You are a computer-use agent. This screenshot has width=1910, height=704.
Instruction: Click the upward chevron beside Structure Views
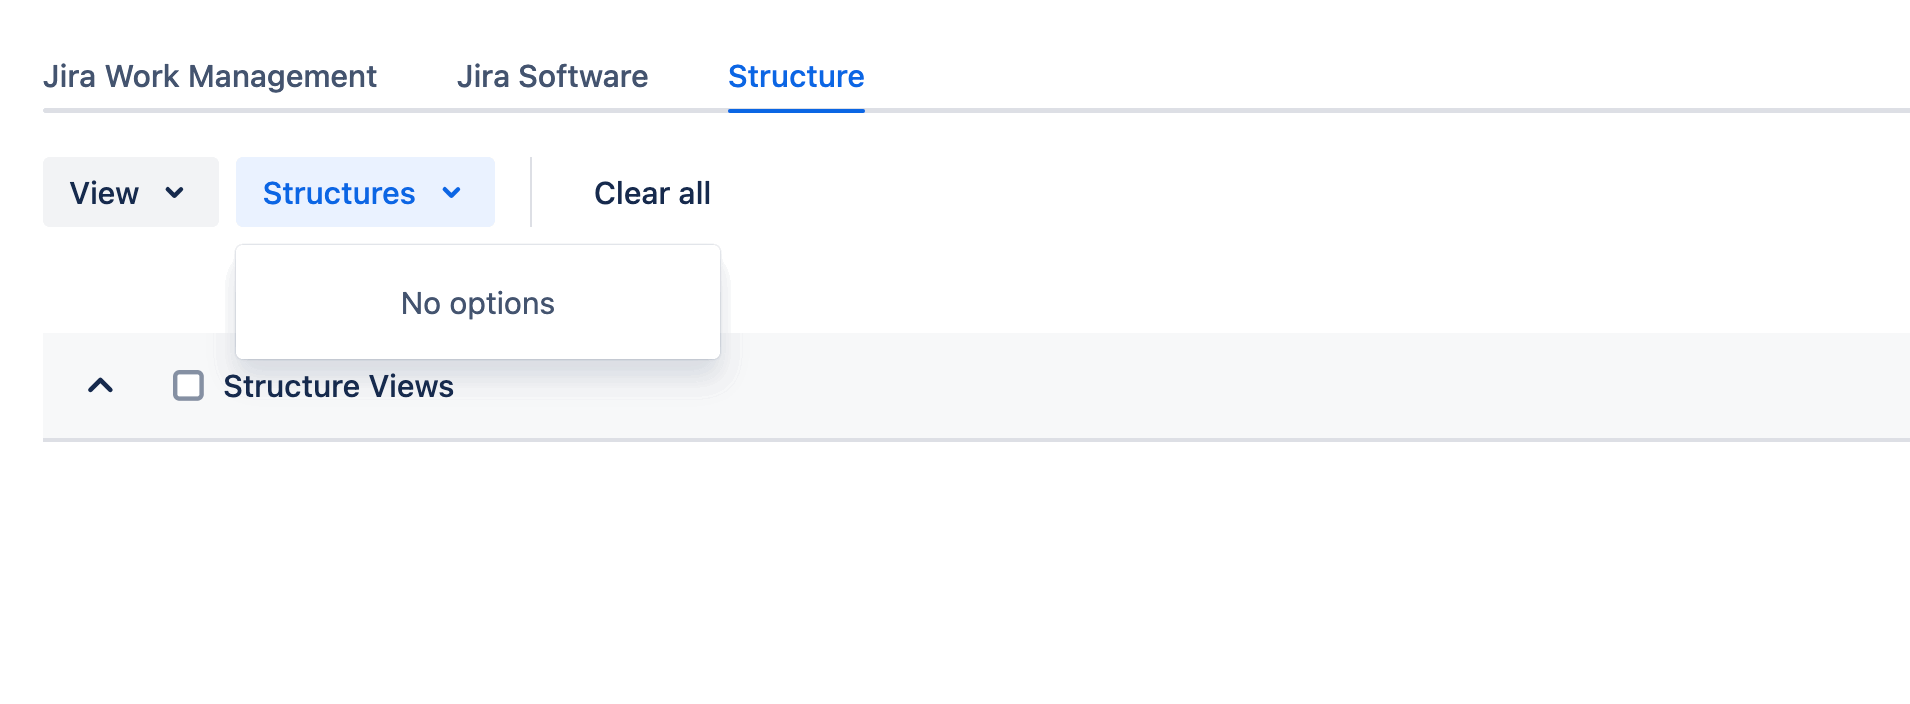pos(100,386)
